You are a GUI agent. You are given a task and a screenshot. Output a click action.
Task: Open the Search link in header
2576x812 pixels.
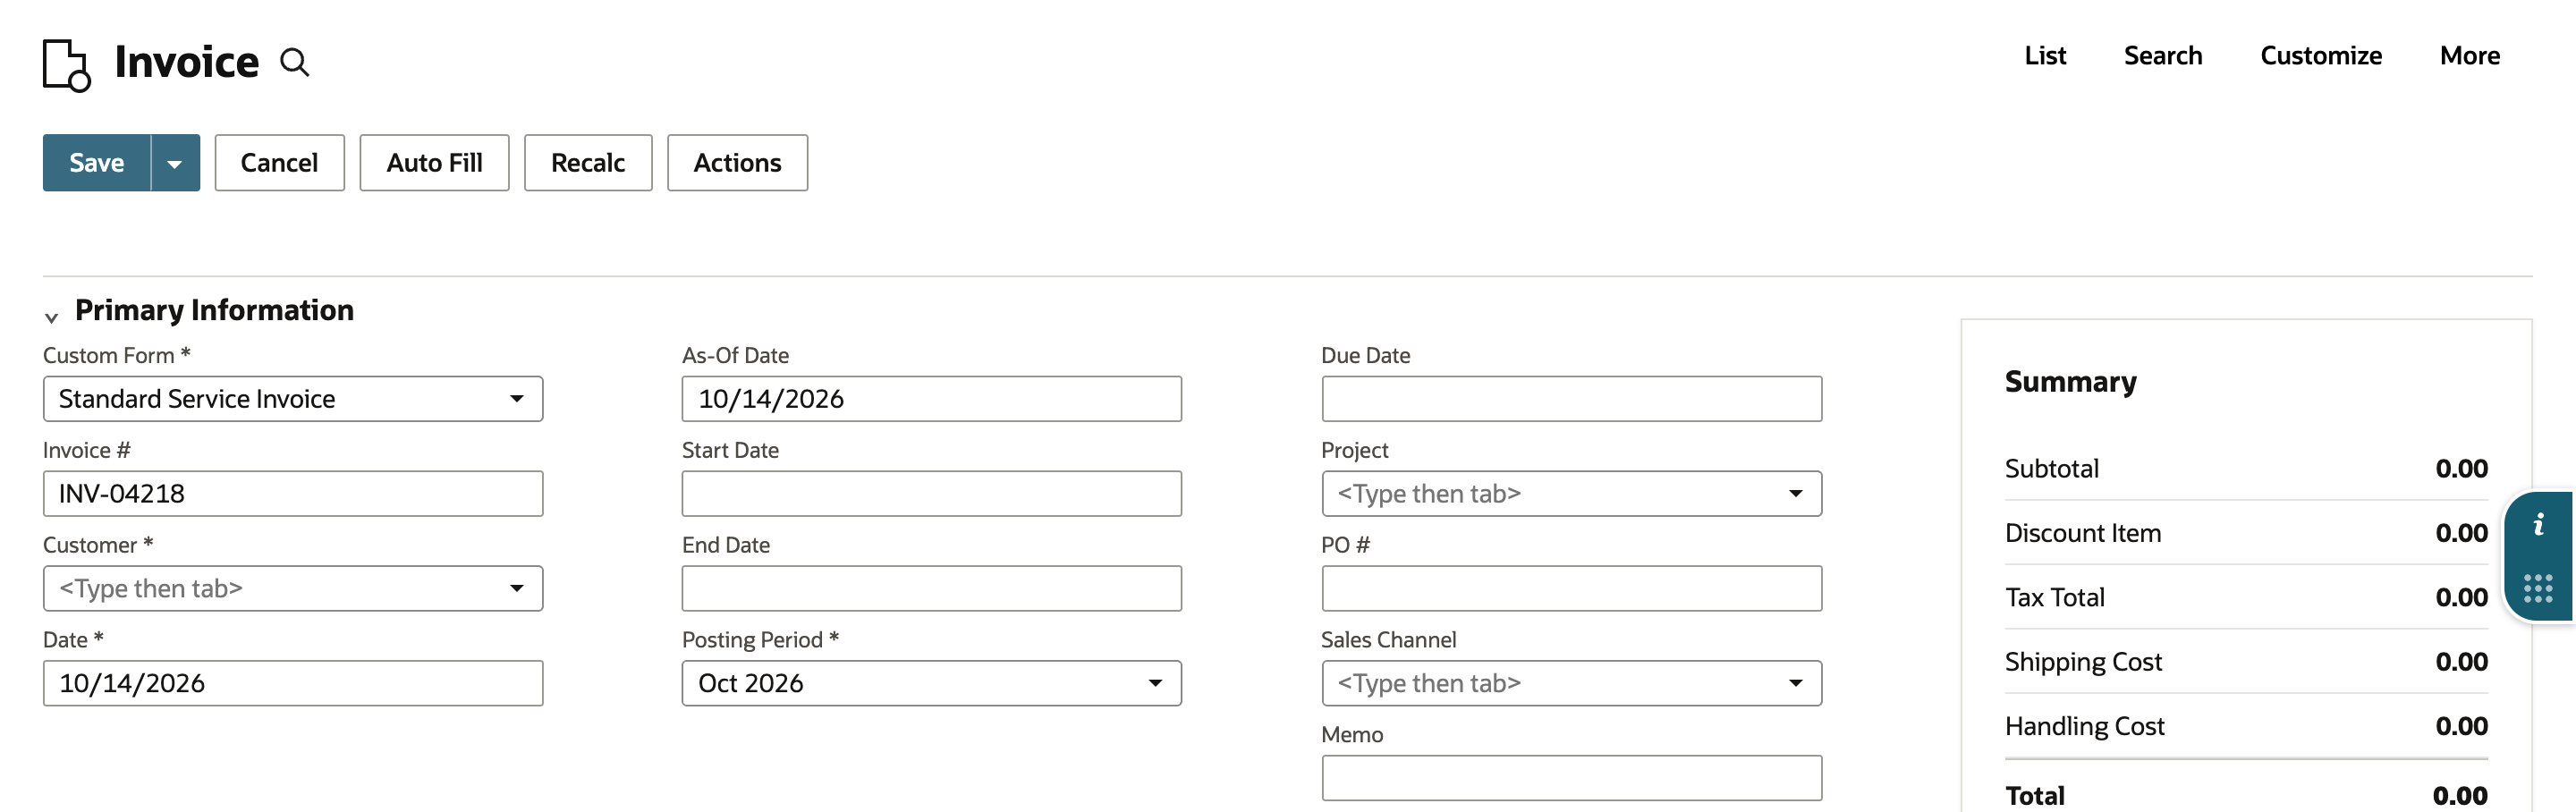[2163, 56]
